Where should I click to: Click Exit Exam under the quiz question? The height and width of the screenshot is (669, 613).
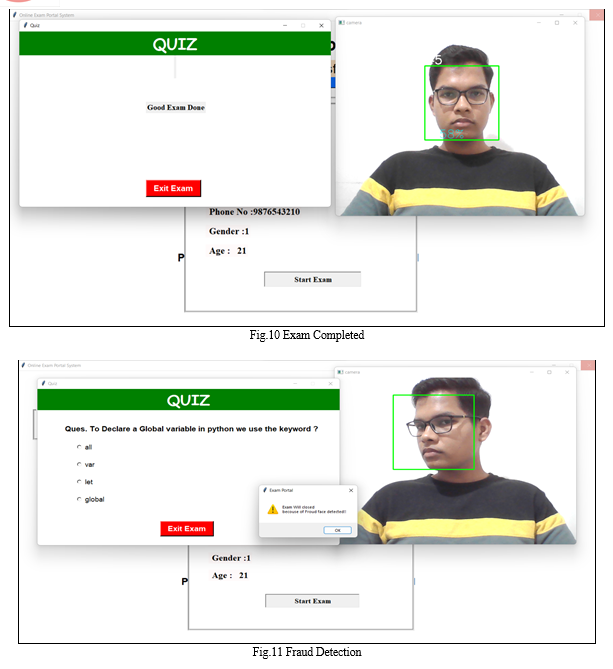(x=187, y=529)
